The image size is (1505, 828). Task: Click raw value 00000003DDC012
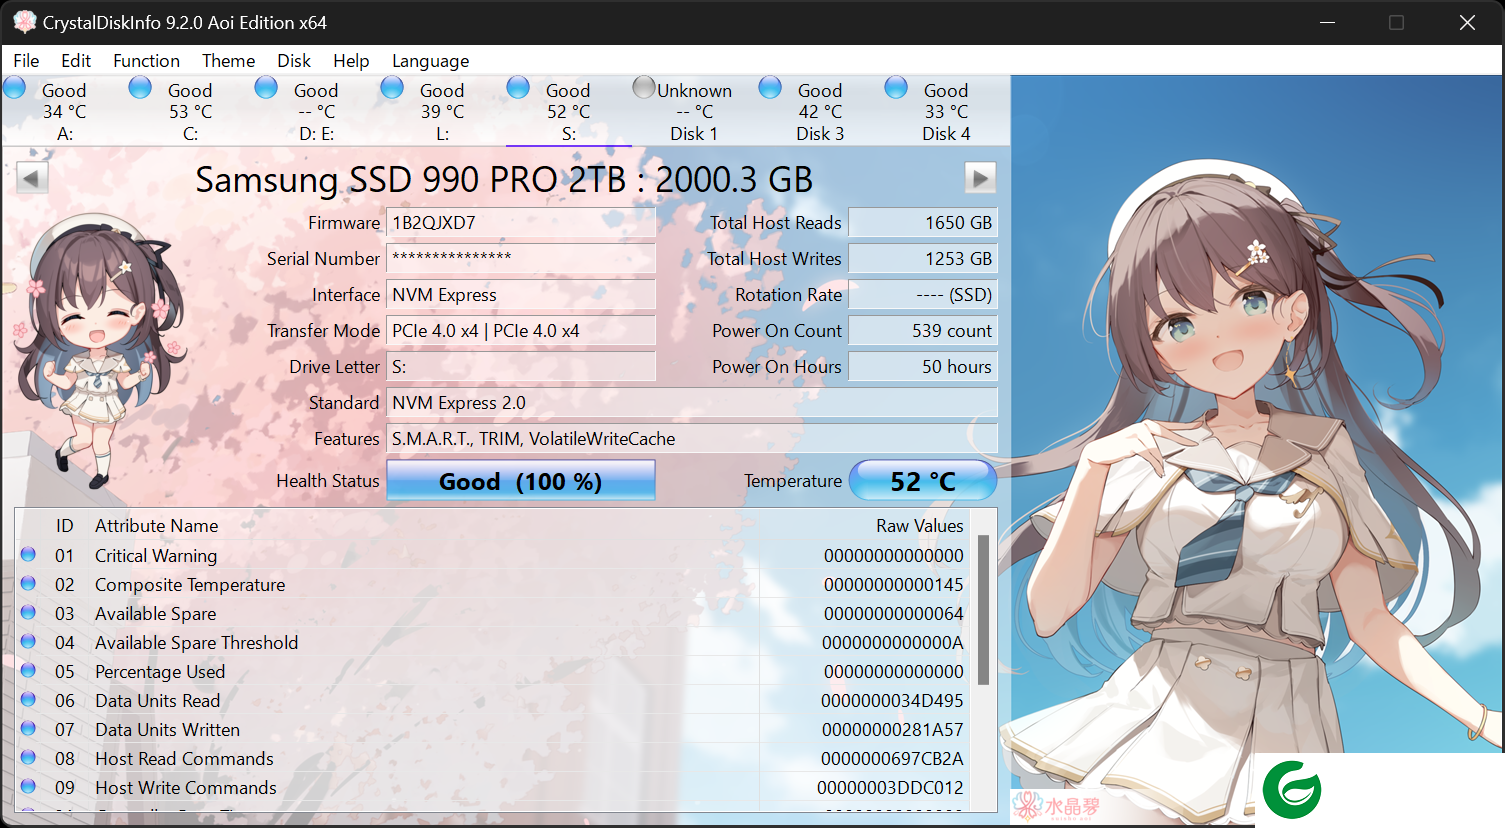click(890, 788)
